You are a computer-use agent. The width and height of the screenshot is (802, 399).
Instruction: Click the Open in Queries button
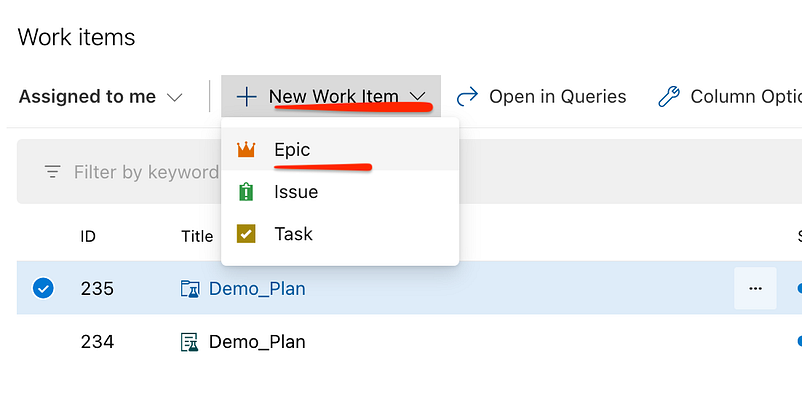click(x=541, y=96)
